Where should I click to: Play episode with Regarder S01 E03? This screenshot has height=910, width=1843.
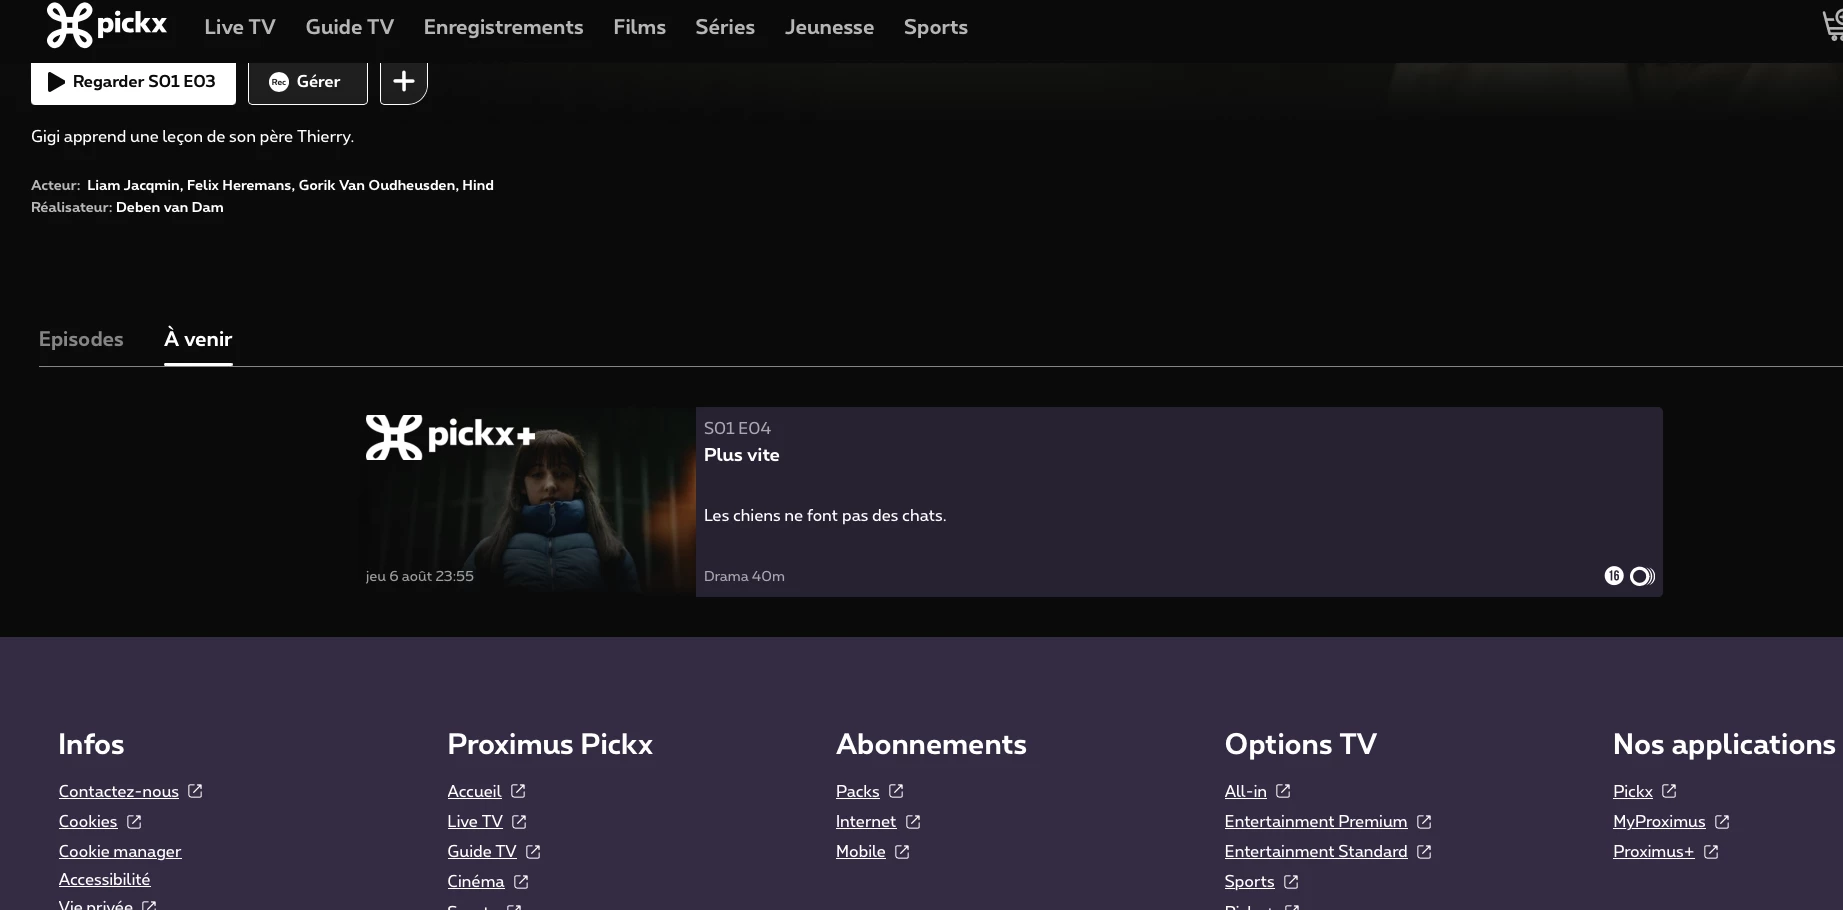133,81
